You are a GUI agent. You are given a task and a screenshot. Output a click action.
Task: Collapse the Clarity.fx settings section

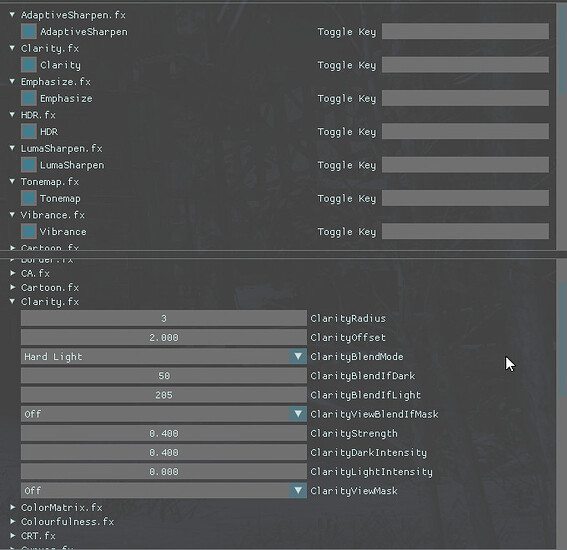[x=12, y=301]
